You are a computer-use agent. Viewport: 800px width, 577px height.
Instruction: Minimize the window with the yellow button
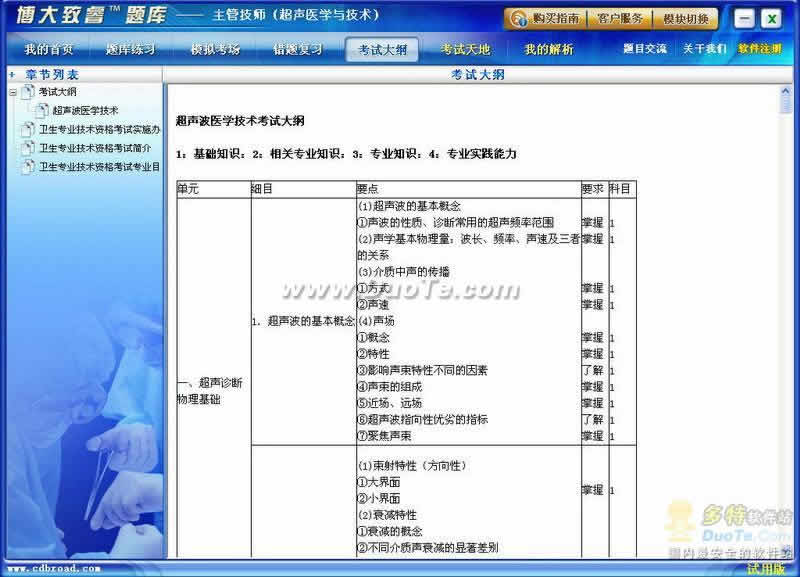(x=743, y=19)
